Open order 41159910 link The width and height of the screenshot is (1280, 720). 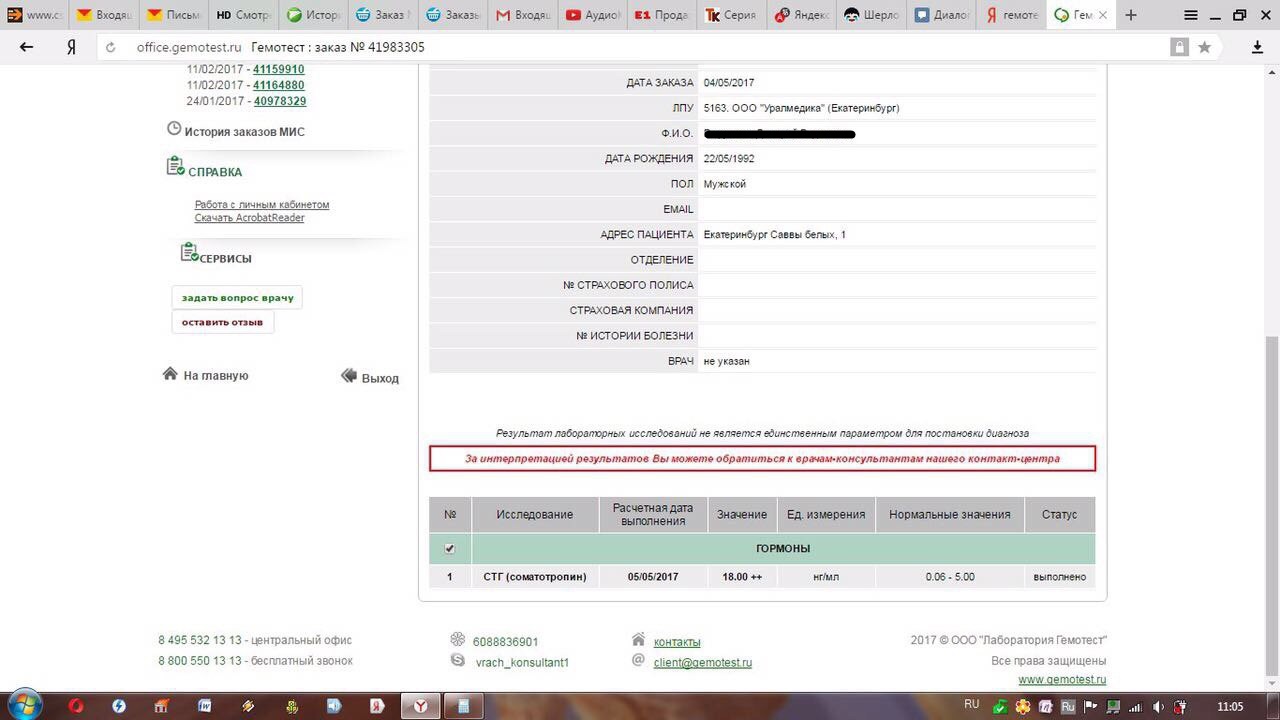pyautogui.click(x=279, y=69)
